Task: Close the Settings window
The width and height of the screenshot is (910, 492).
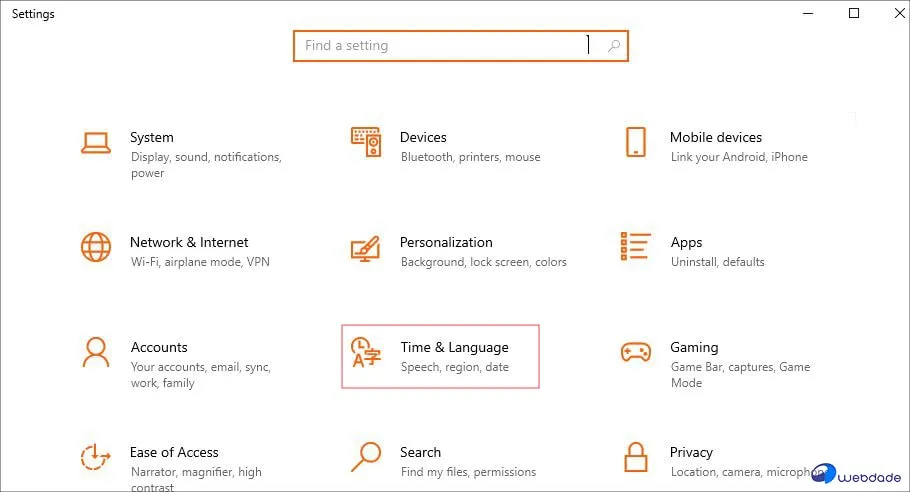Action: (898, 13)
